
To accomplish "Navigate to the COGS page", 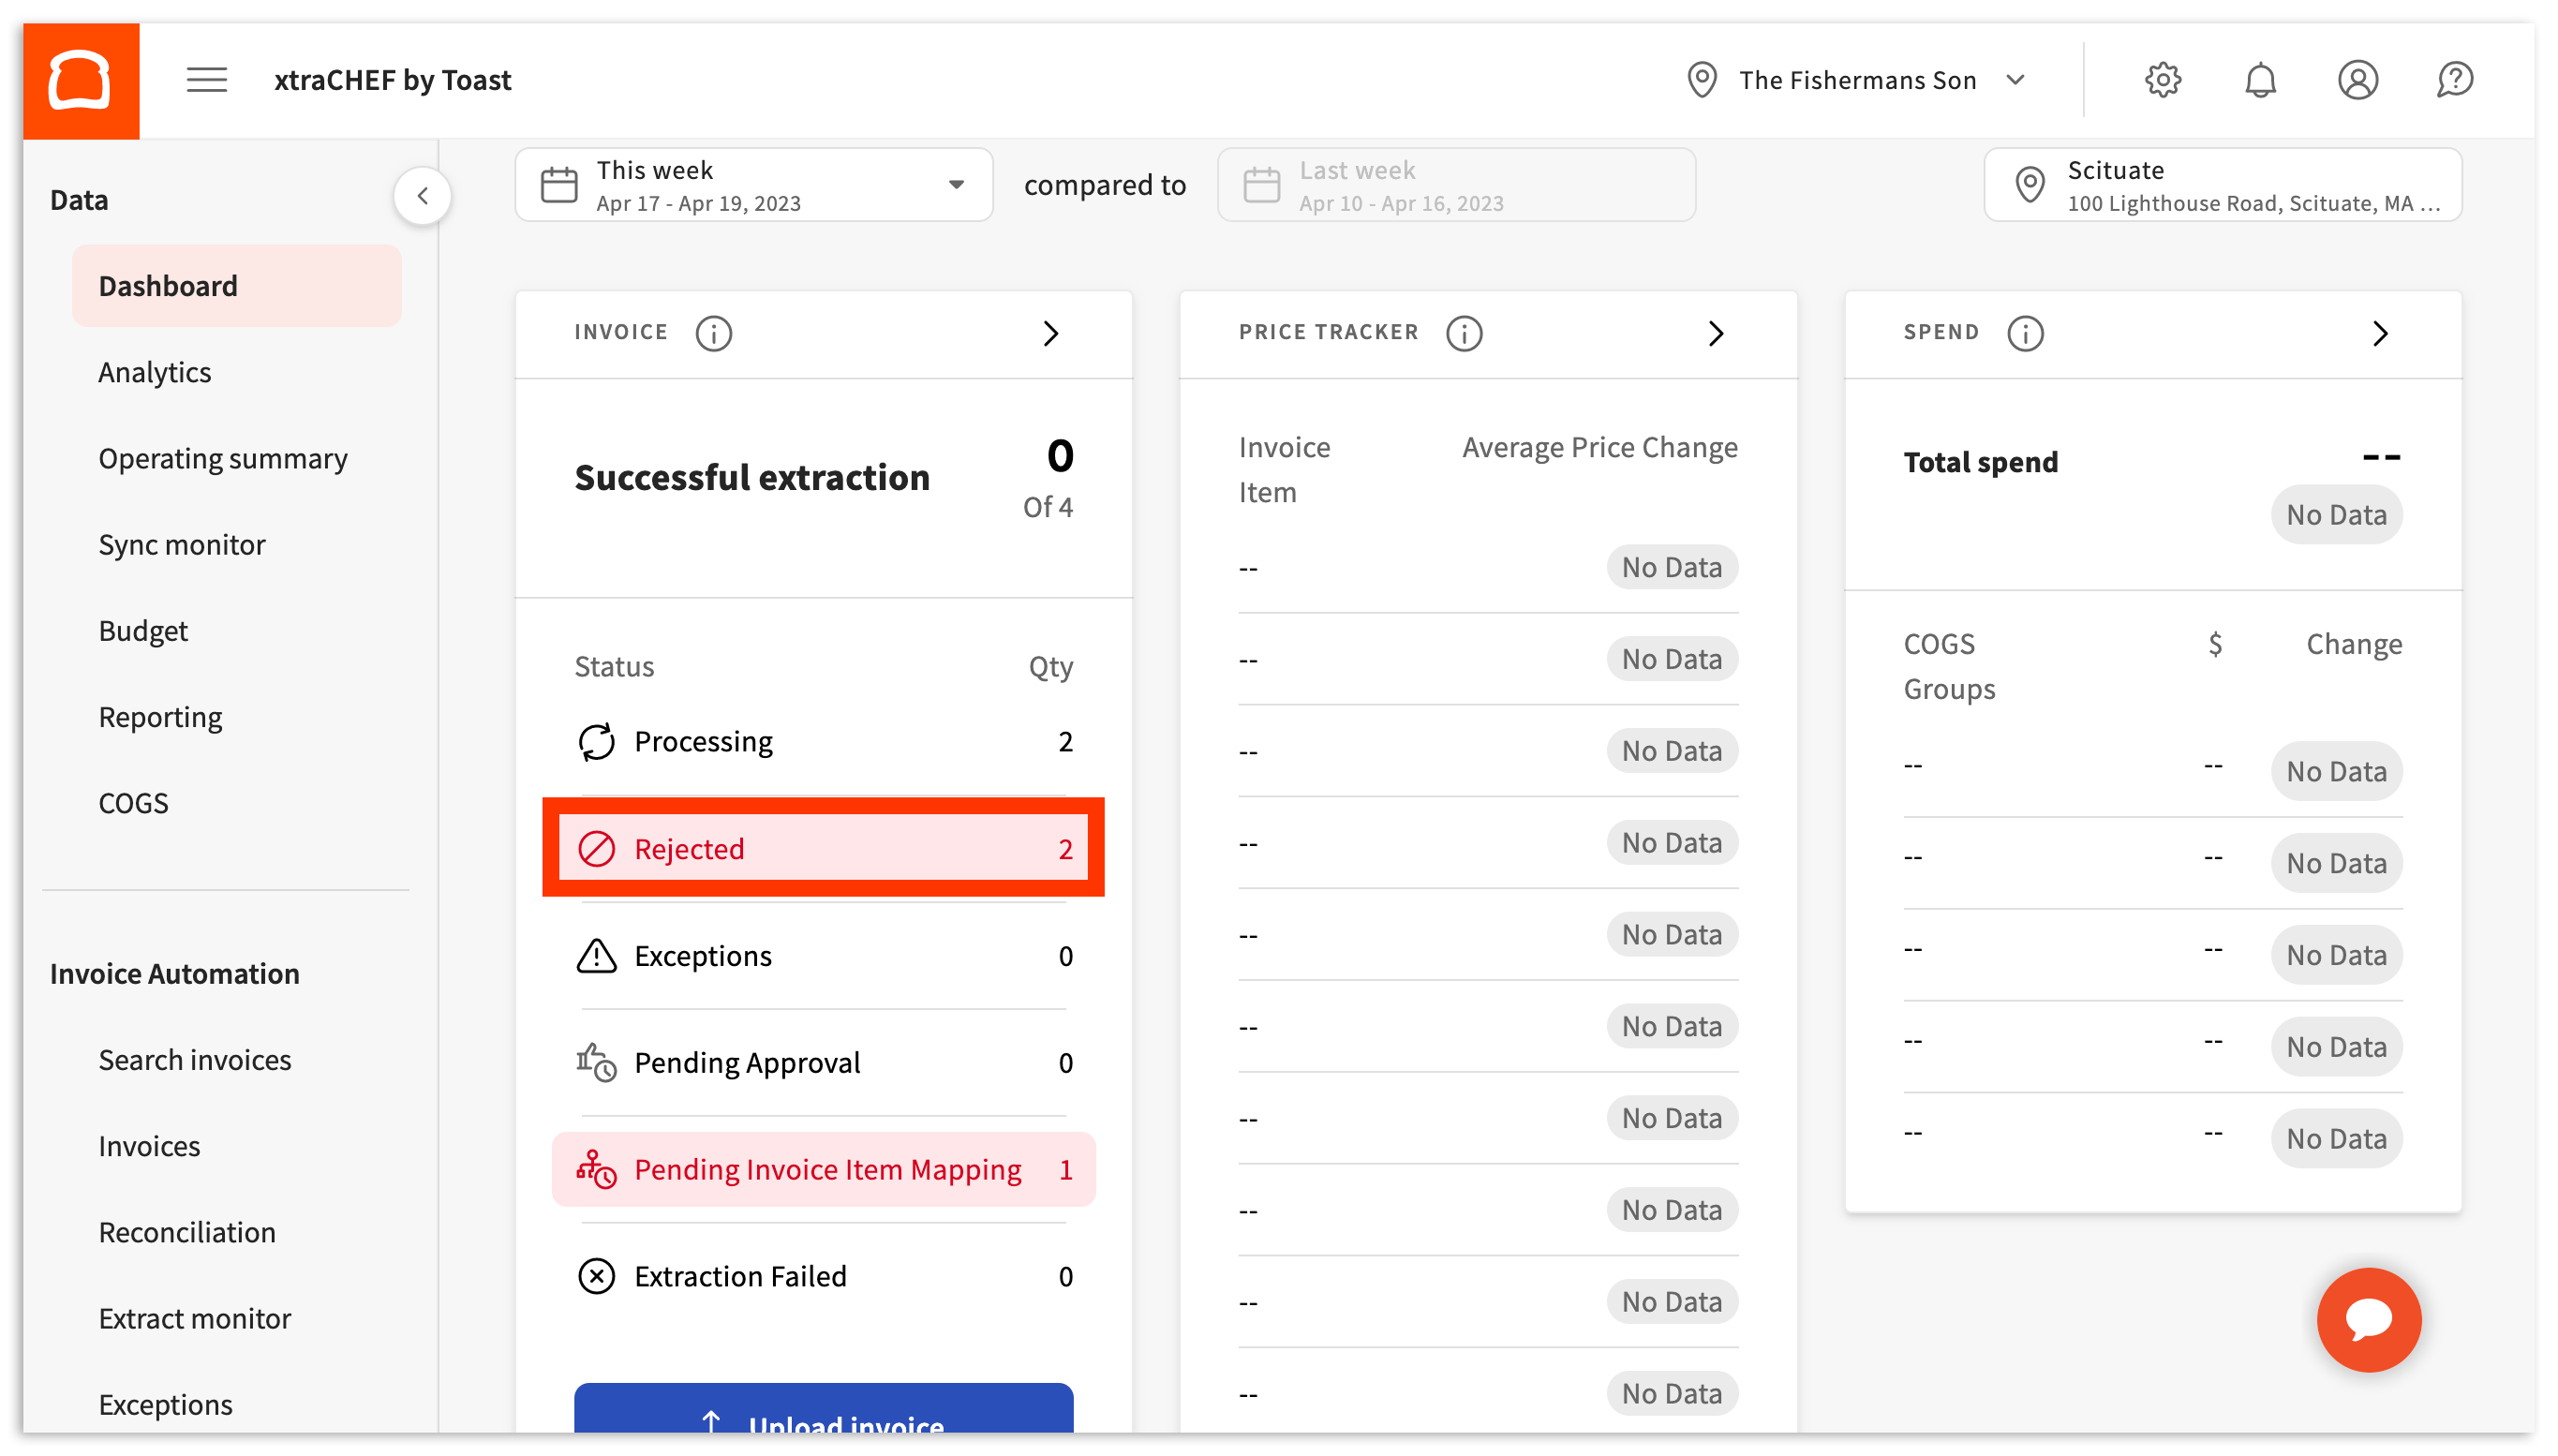I will point(132,802).
